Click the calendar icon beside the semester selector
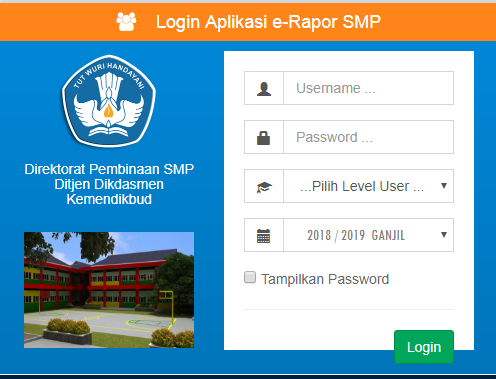 (263, 236)
